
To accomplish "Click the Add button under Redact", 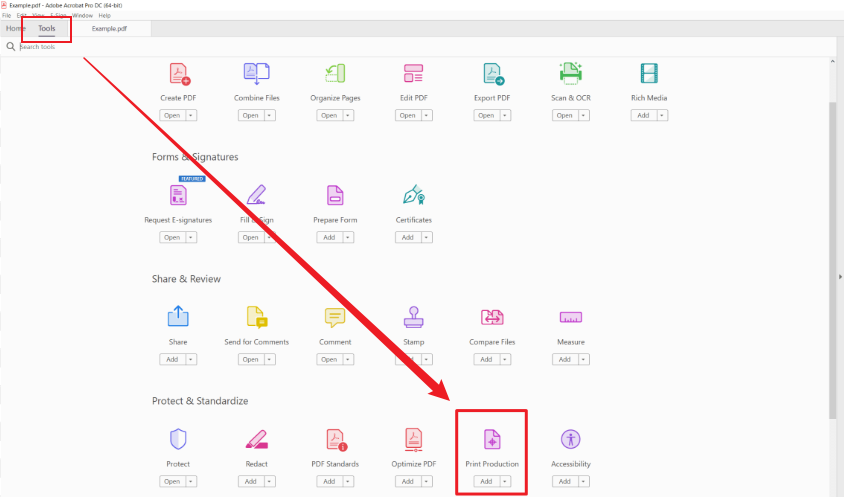I will click(251, 481).
